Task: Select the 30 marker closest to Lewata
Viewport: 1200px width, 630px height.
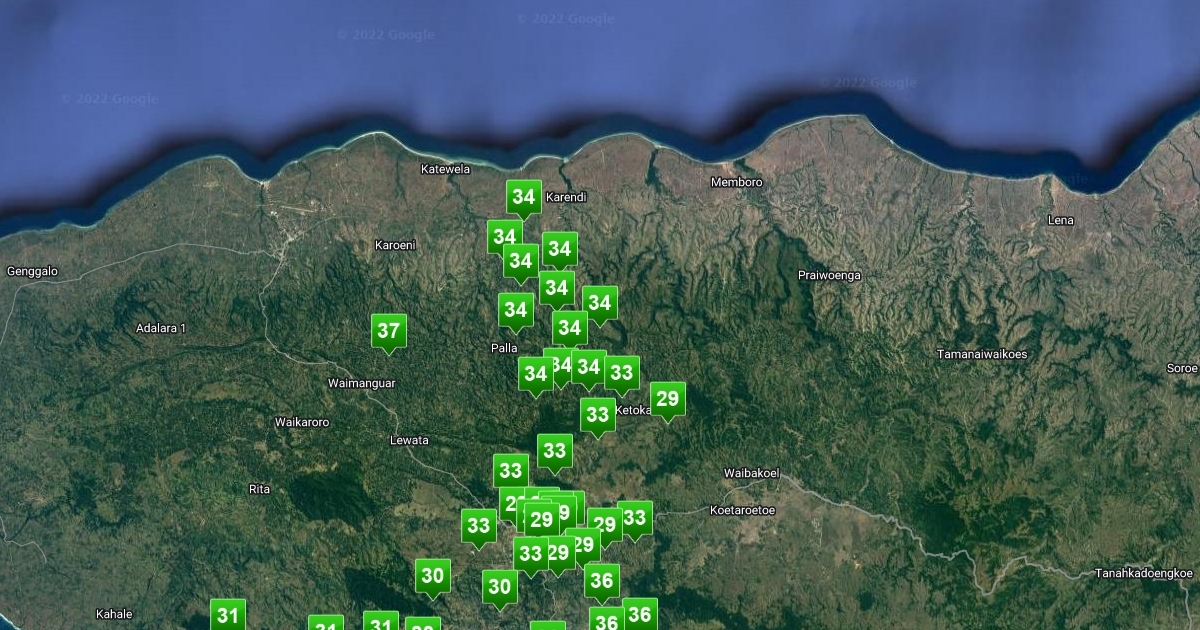Action: click(433, 576)
